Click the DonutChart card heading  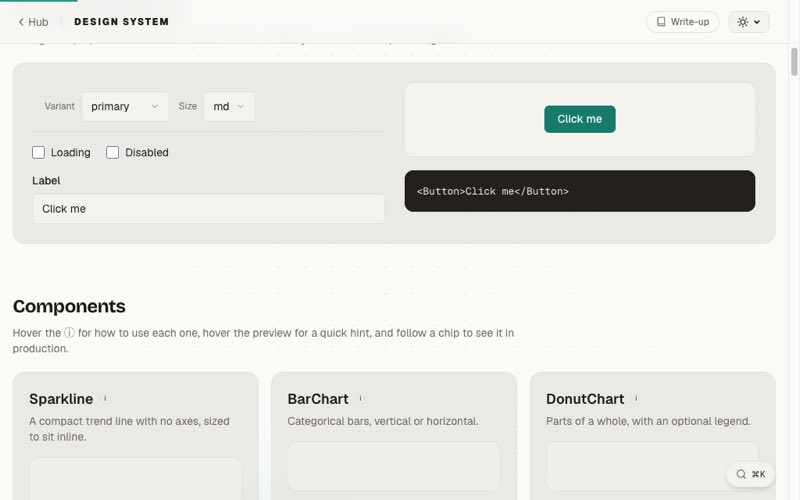click(x=585, y=399)
